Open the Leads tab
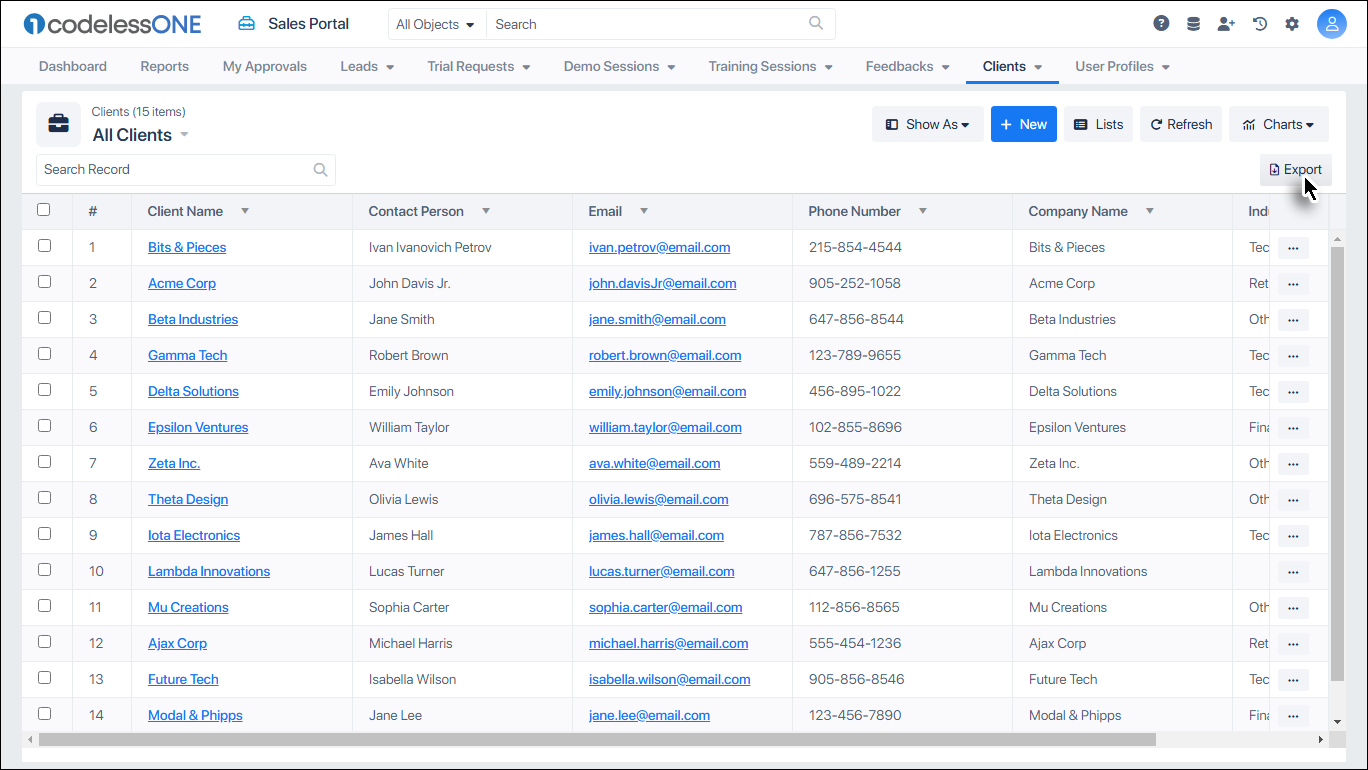The height and width of the screenshot is (770, 1368). coord(367,66)
